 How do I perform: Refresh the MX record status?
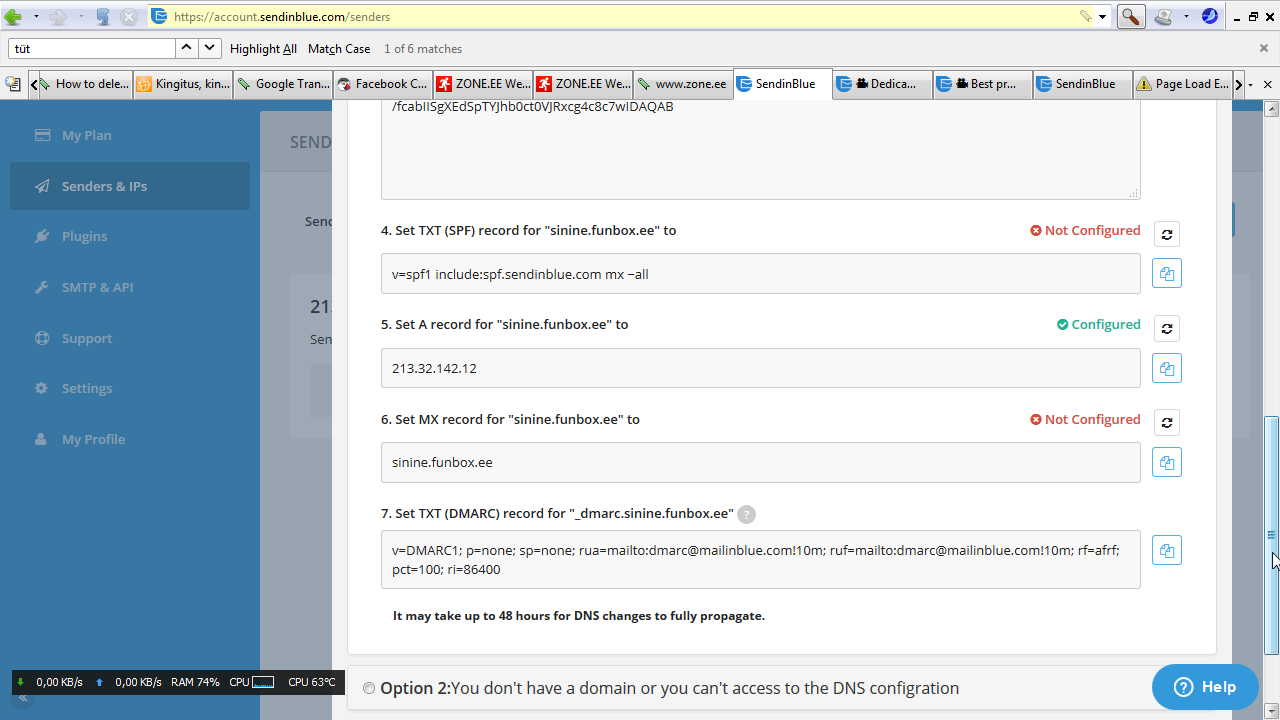click(x=1167, y=422)
